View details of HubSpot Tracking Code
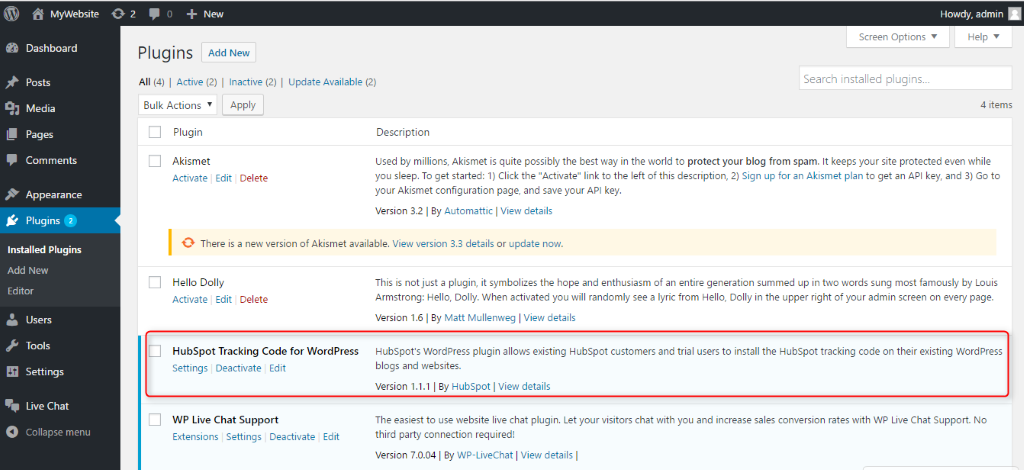This screenshot has width=1024, height=470. coord(524,386)
